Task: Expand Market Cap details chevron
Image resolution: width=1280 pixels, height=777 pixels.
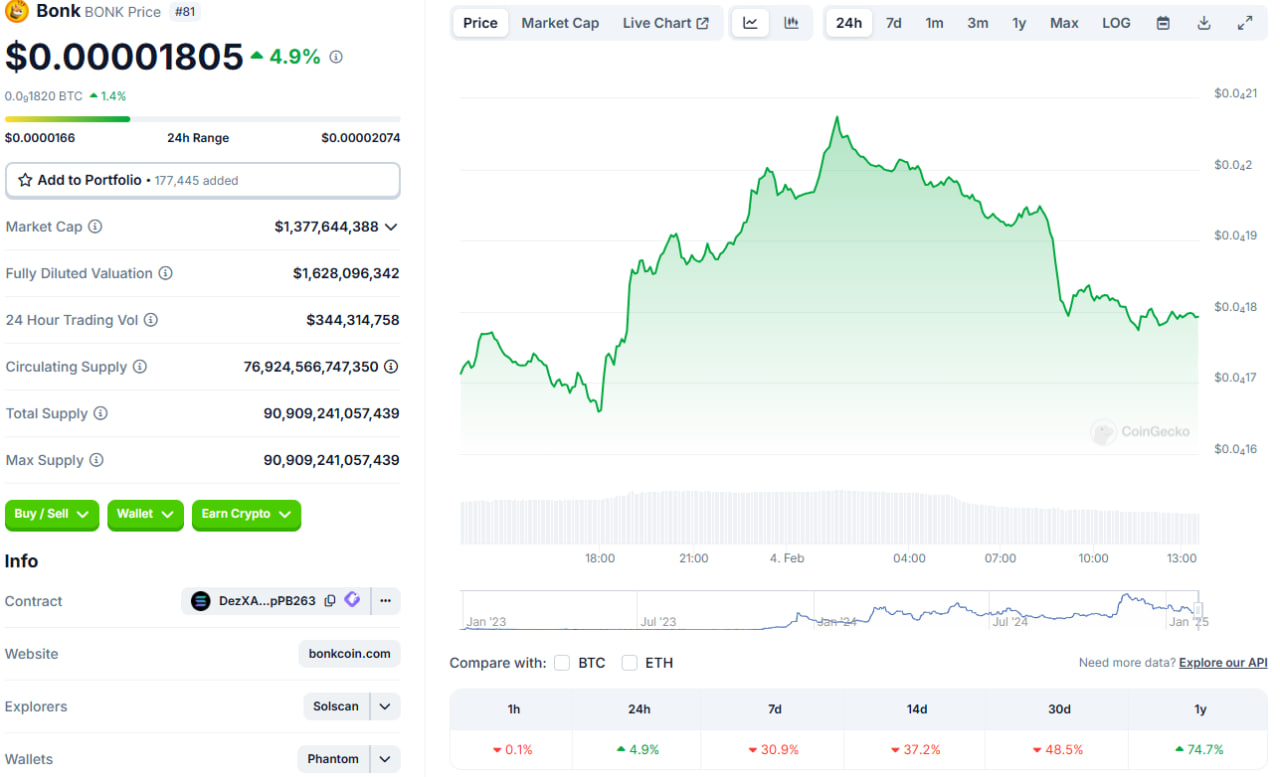Action: point(391,227)
